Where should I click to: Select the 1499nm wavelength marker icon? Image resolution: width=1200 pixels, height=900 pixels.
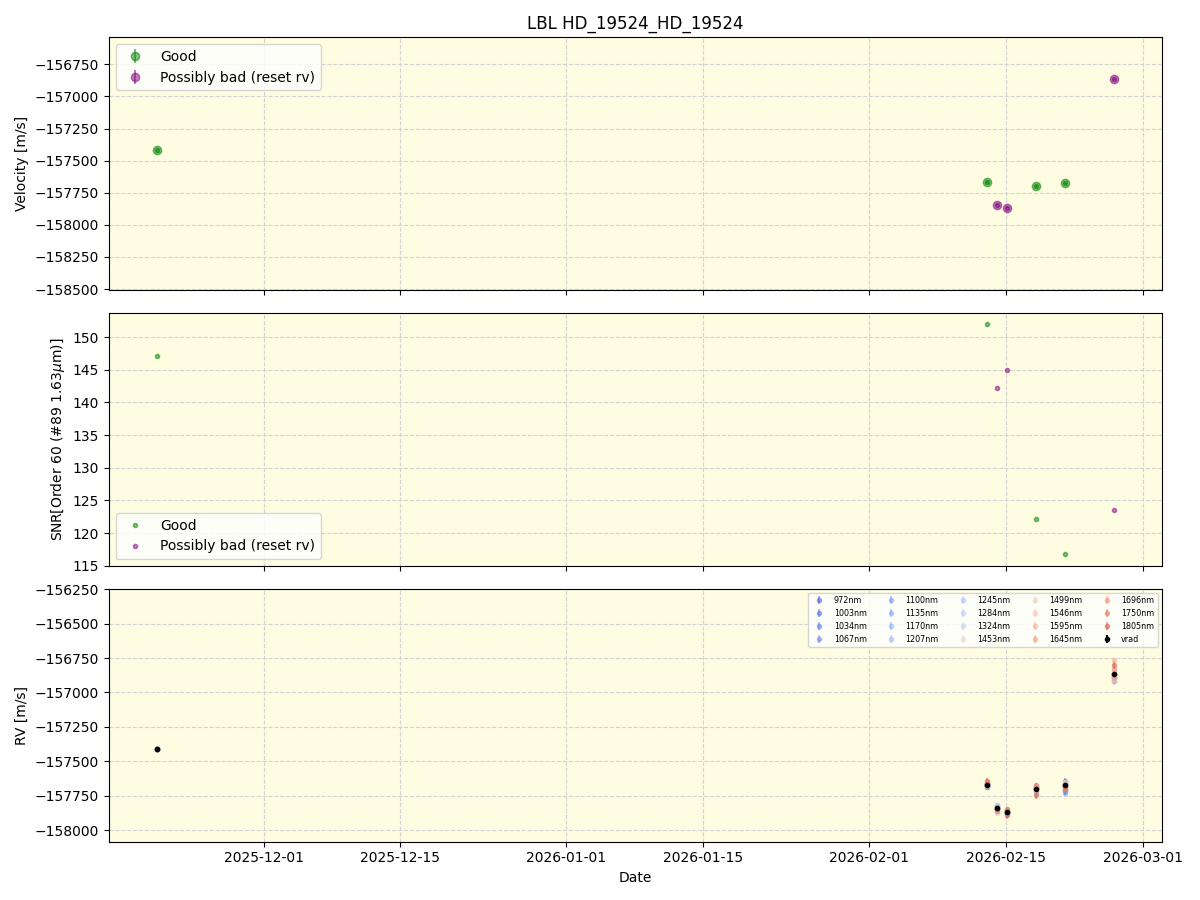1034,600
